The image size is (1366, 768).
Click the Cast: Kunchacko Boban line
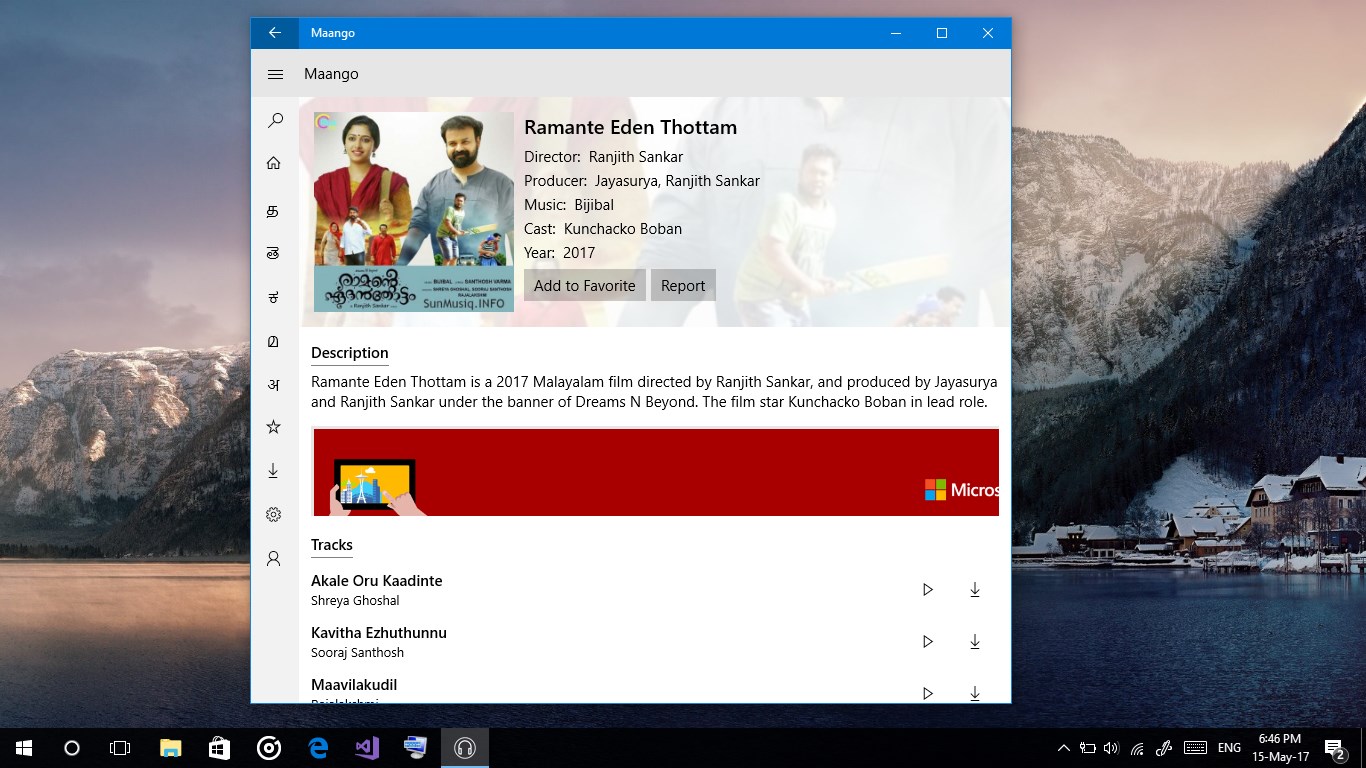(x=603, y=229)
